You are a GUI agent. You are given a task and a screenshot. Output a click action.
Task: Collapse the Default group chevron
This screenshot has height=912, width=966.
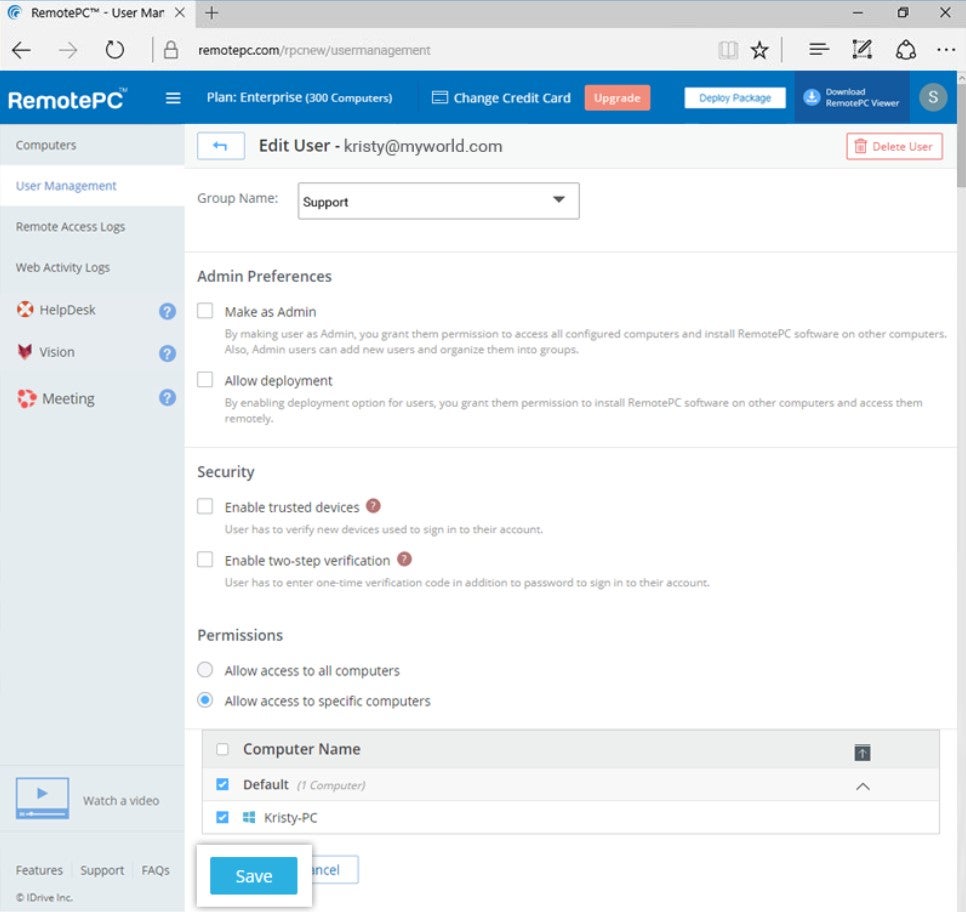(x=863, y=786)
